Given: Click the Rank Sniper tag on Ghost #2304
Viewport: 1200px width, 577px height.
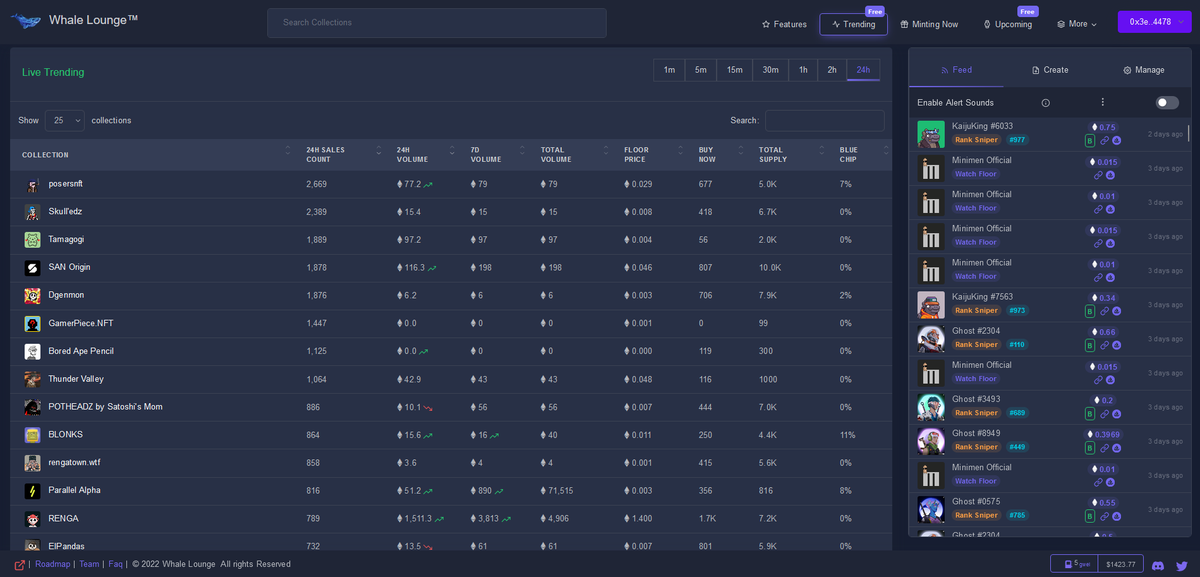Looking at the screenshot, I should [976, 345].
